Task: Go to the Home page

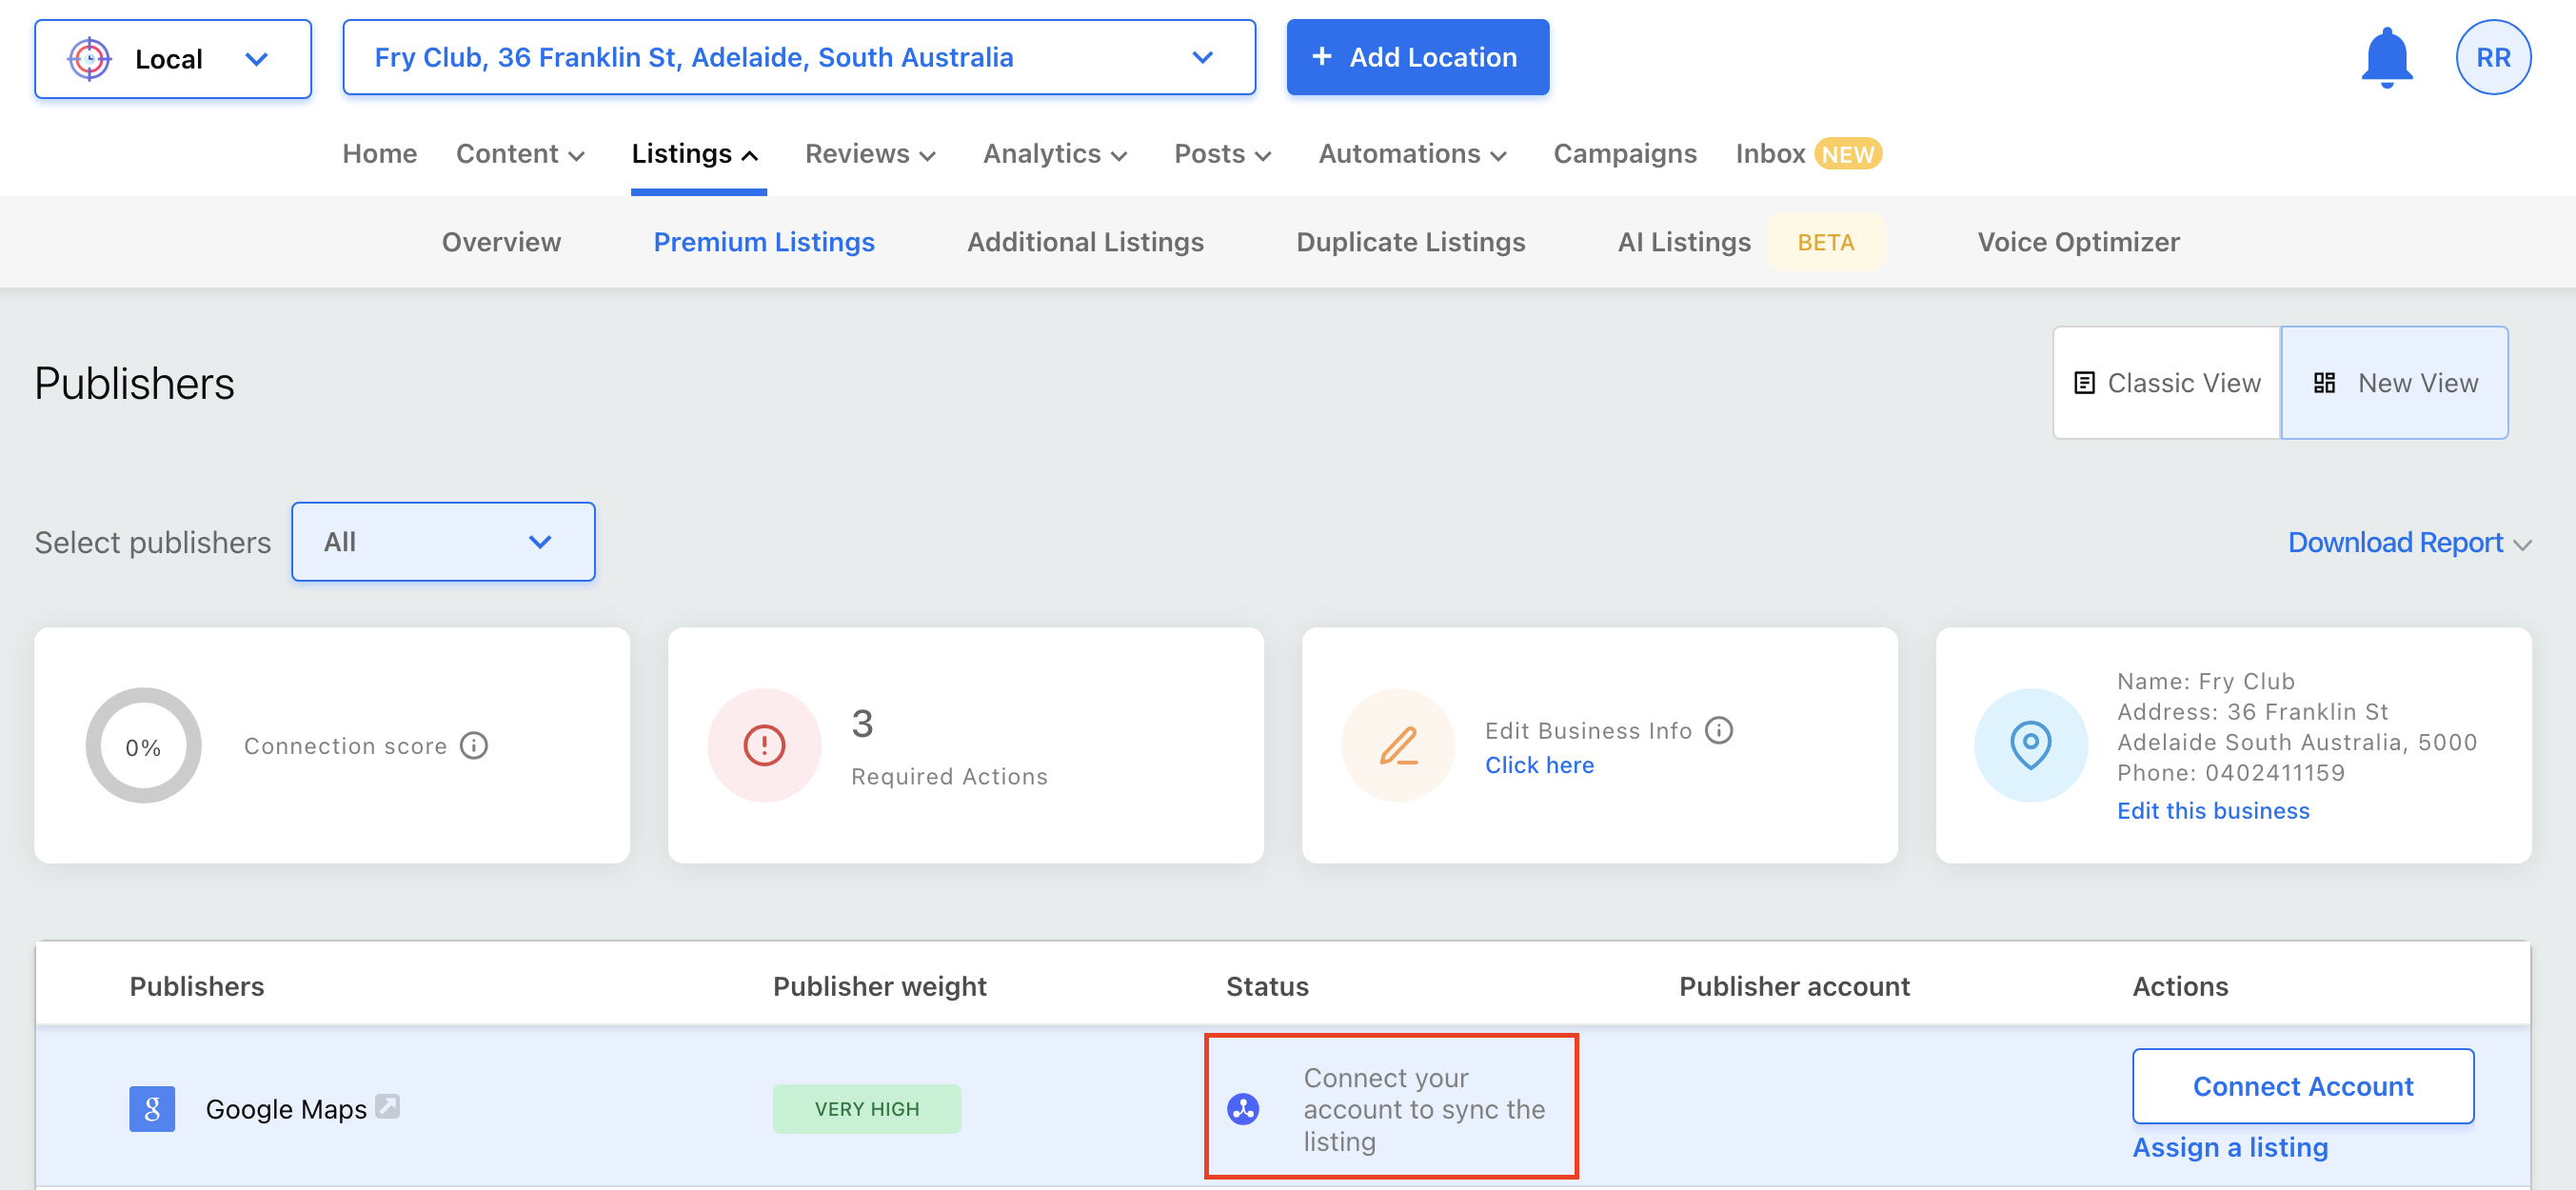Action: [x=380, y=154]
